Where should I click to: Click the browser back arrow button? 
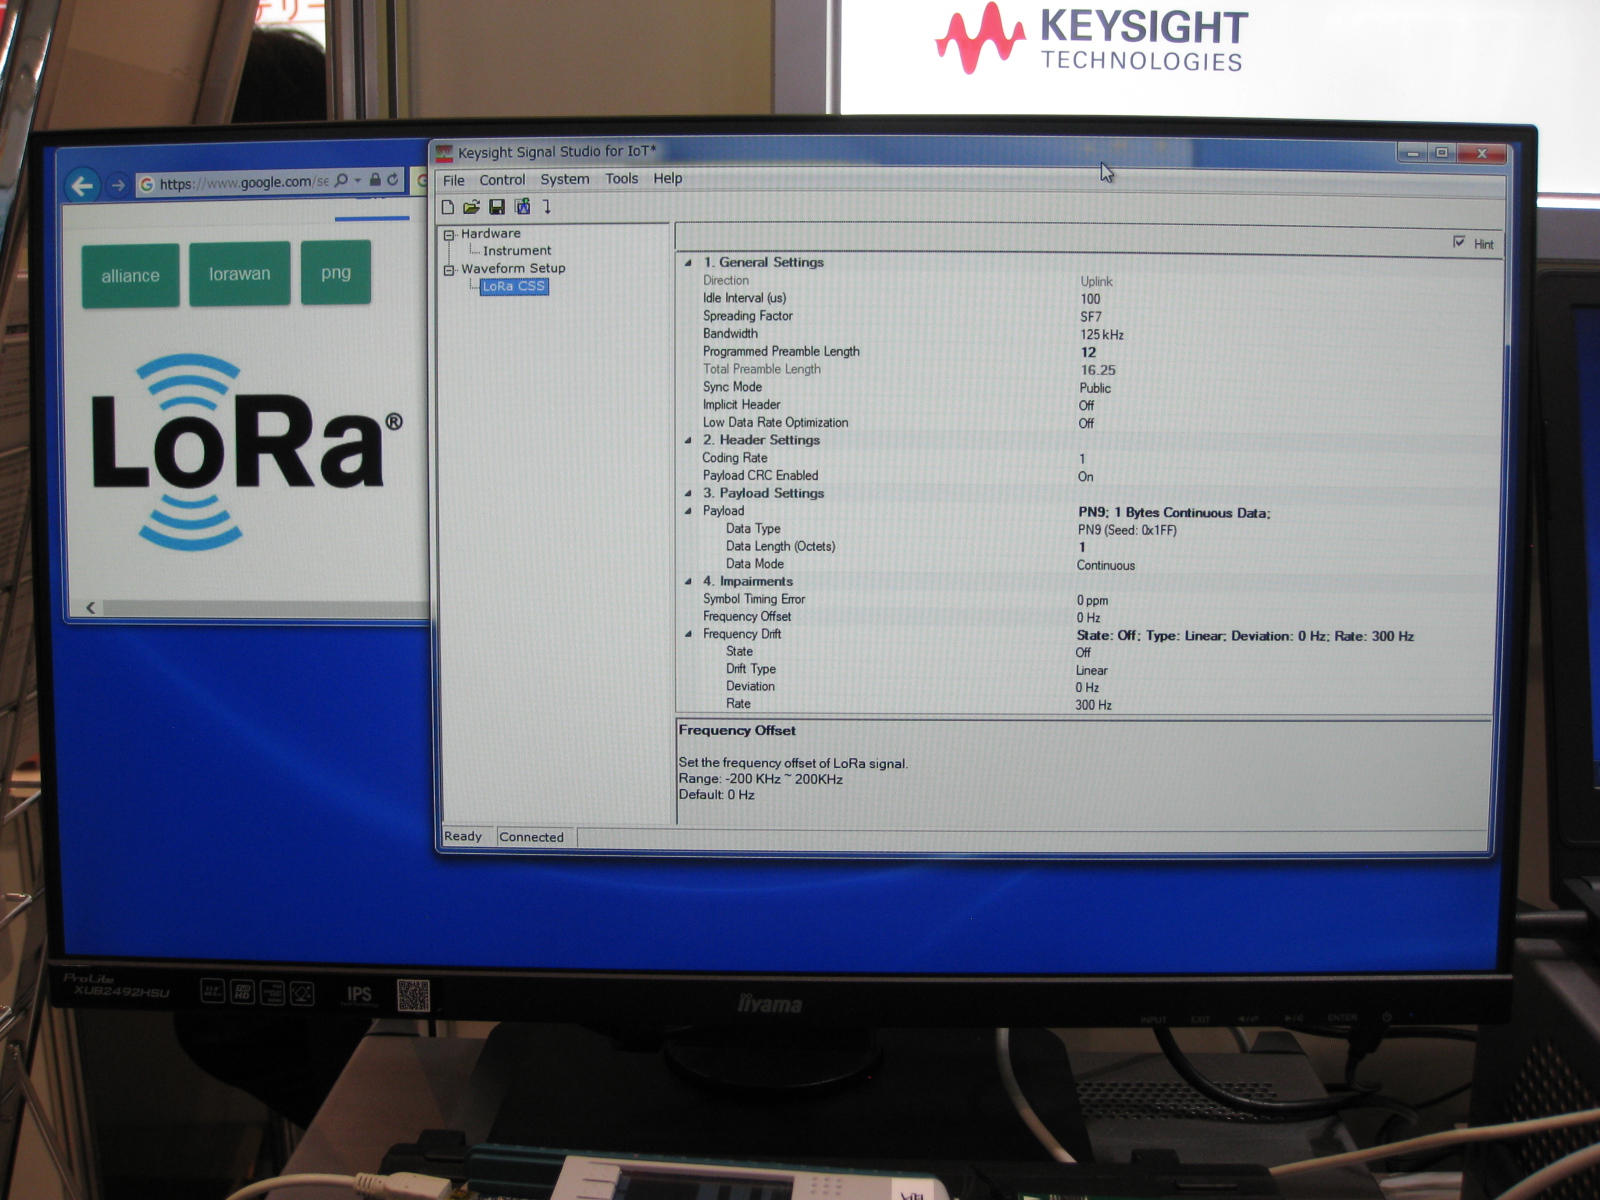tap(83, 185)
